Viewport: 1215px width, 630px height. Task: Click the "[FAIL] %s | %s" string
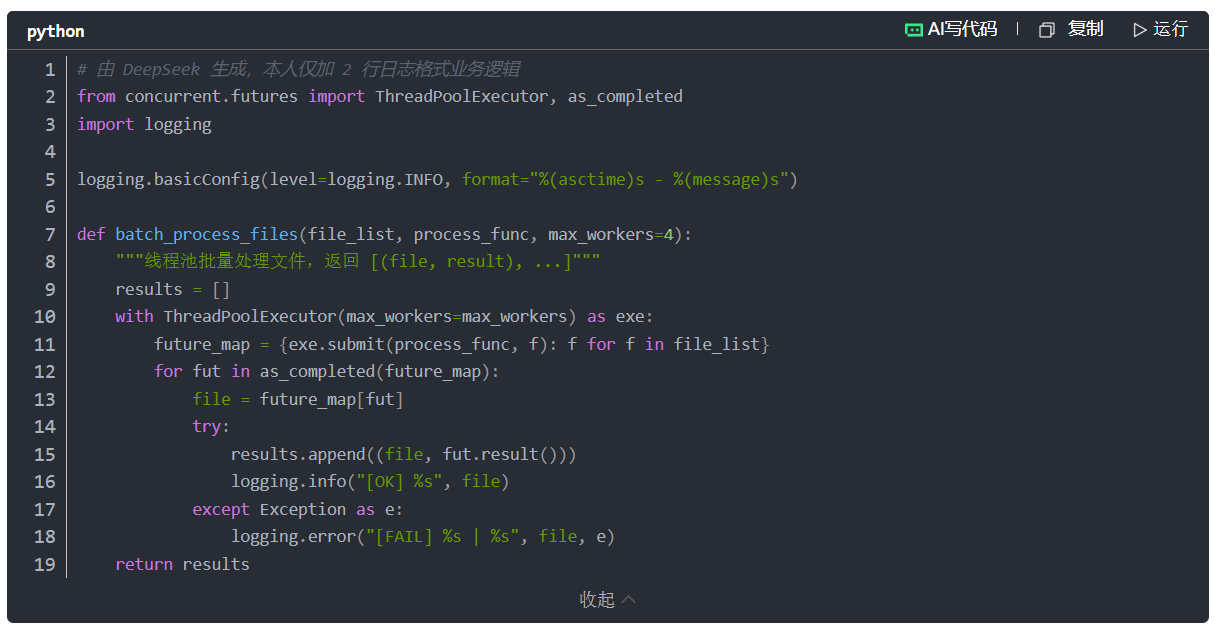[x=442, y=537]
